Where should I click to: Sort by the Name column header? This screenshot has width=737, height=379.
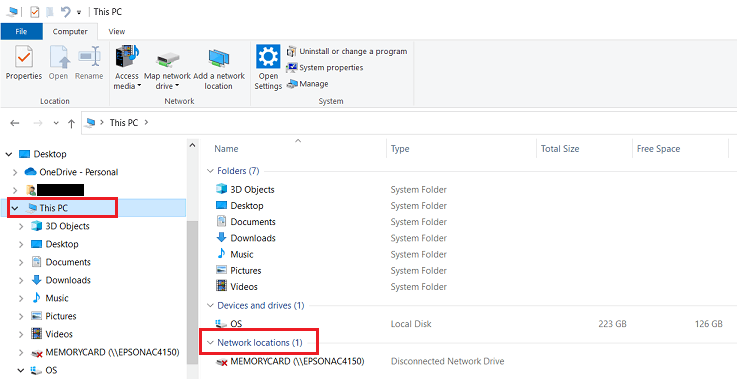tap(226, 149)
